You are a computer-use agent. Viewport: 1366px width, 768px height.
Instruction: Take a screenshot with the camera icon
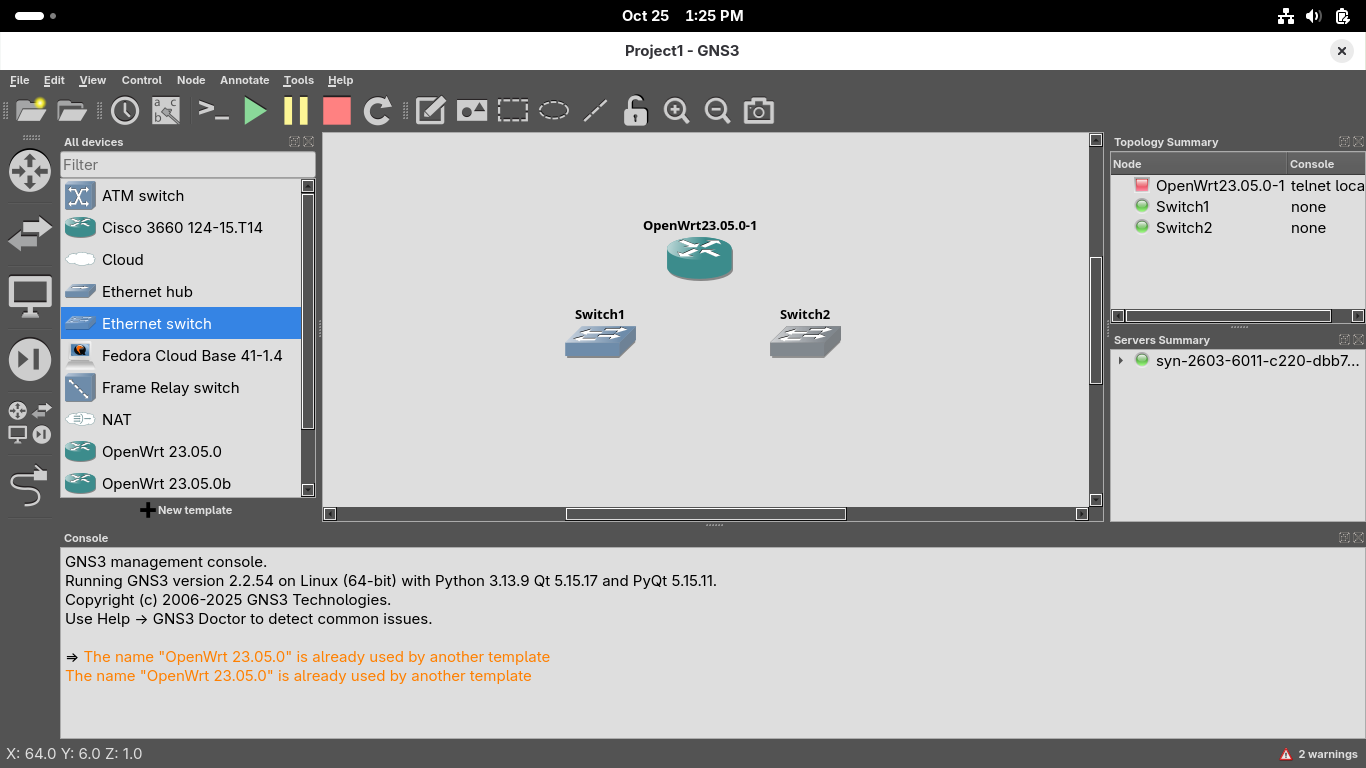click(759, 111)
